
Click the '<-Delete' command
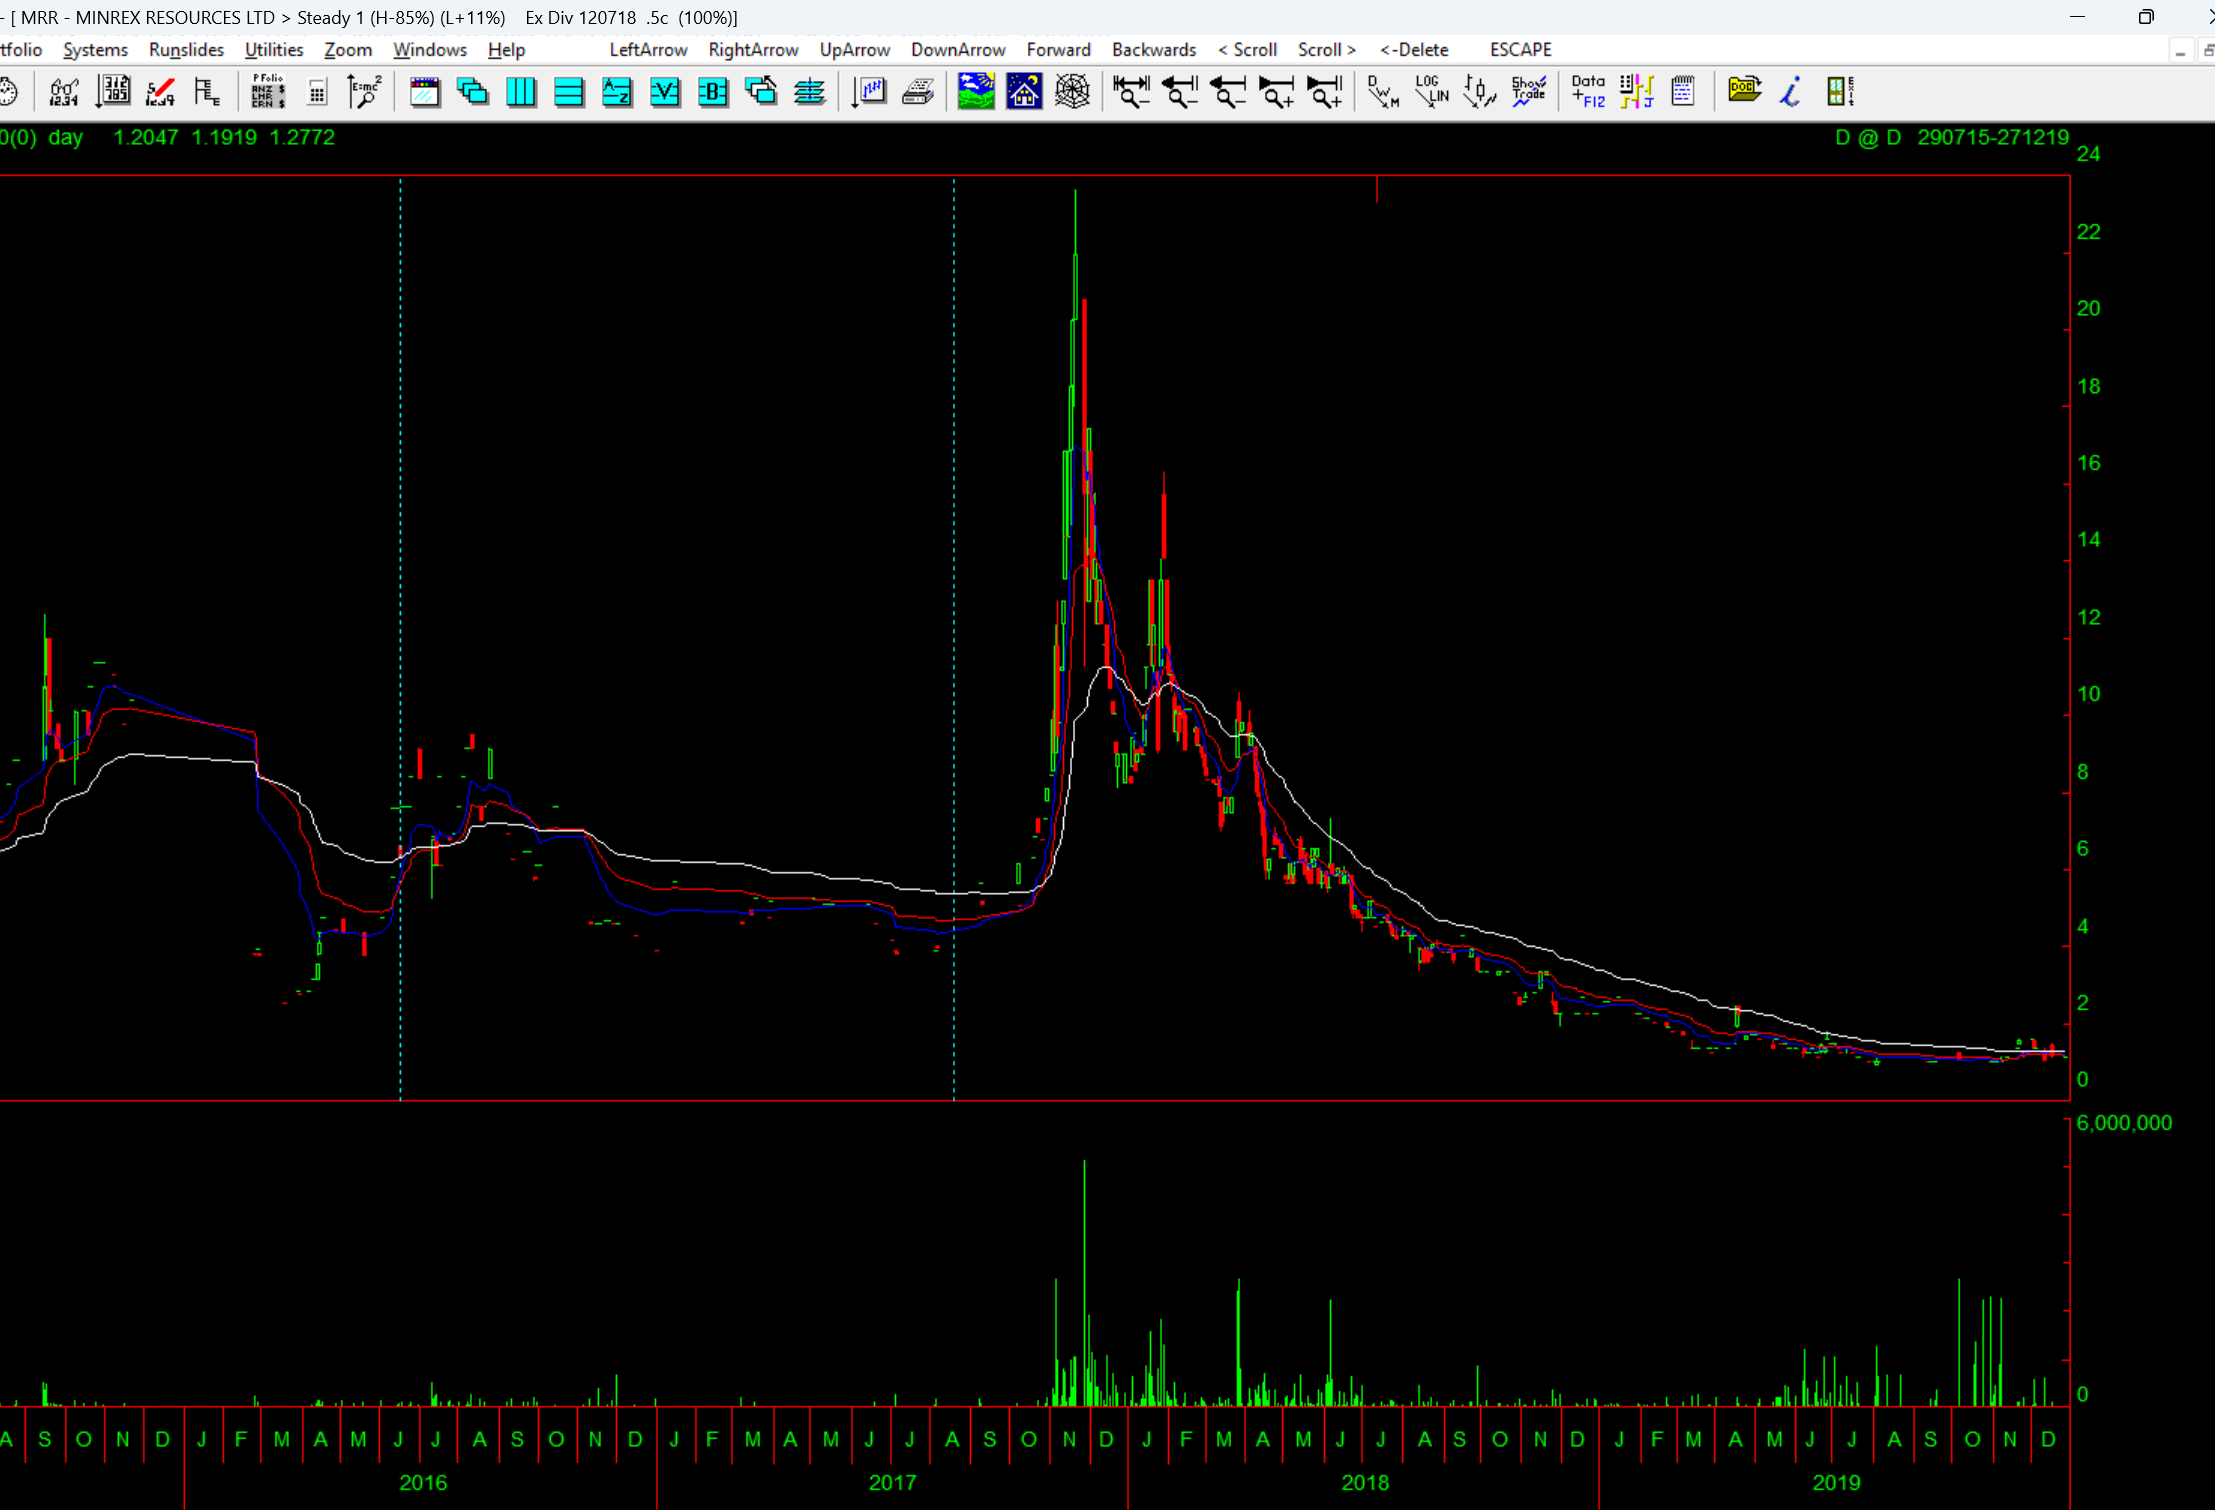(x=1414, y=50)
